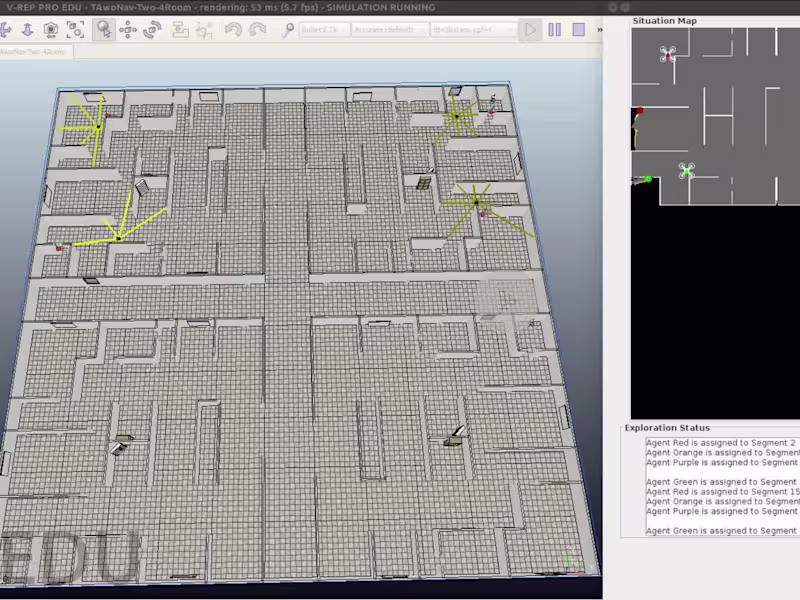This screenshot has height=600, width=800.
Task: Click the redo arrow icon
Action: 258,29
